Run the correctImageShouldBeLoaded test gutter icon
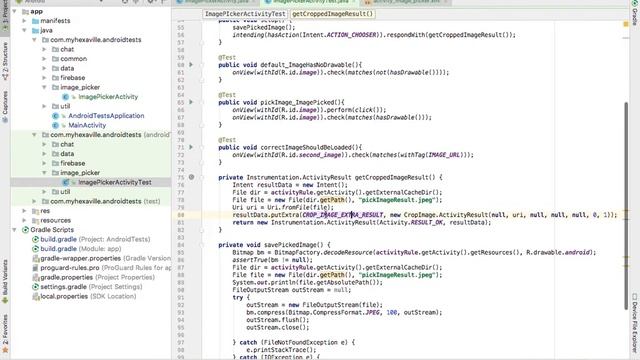 [191, 147]
